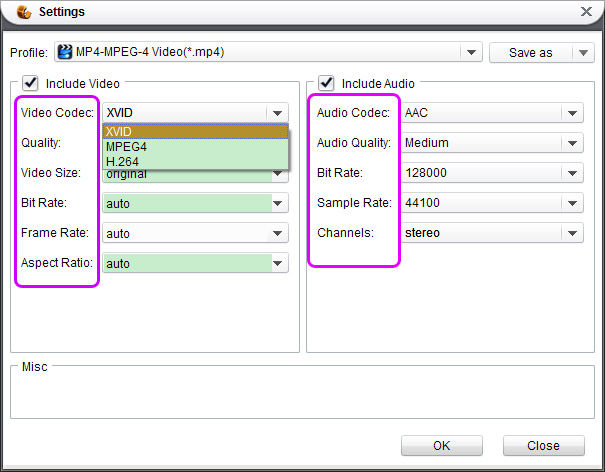
Task: Close the Settings dialog with X
Action: click(x=586, y=12)
